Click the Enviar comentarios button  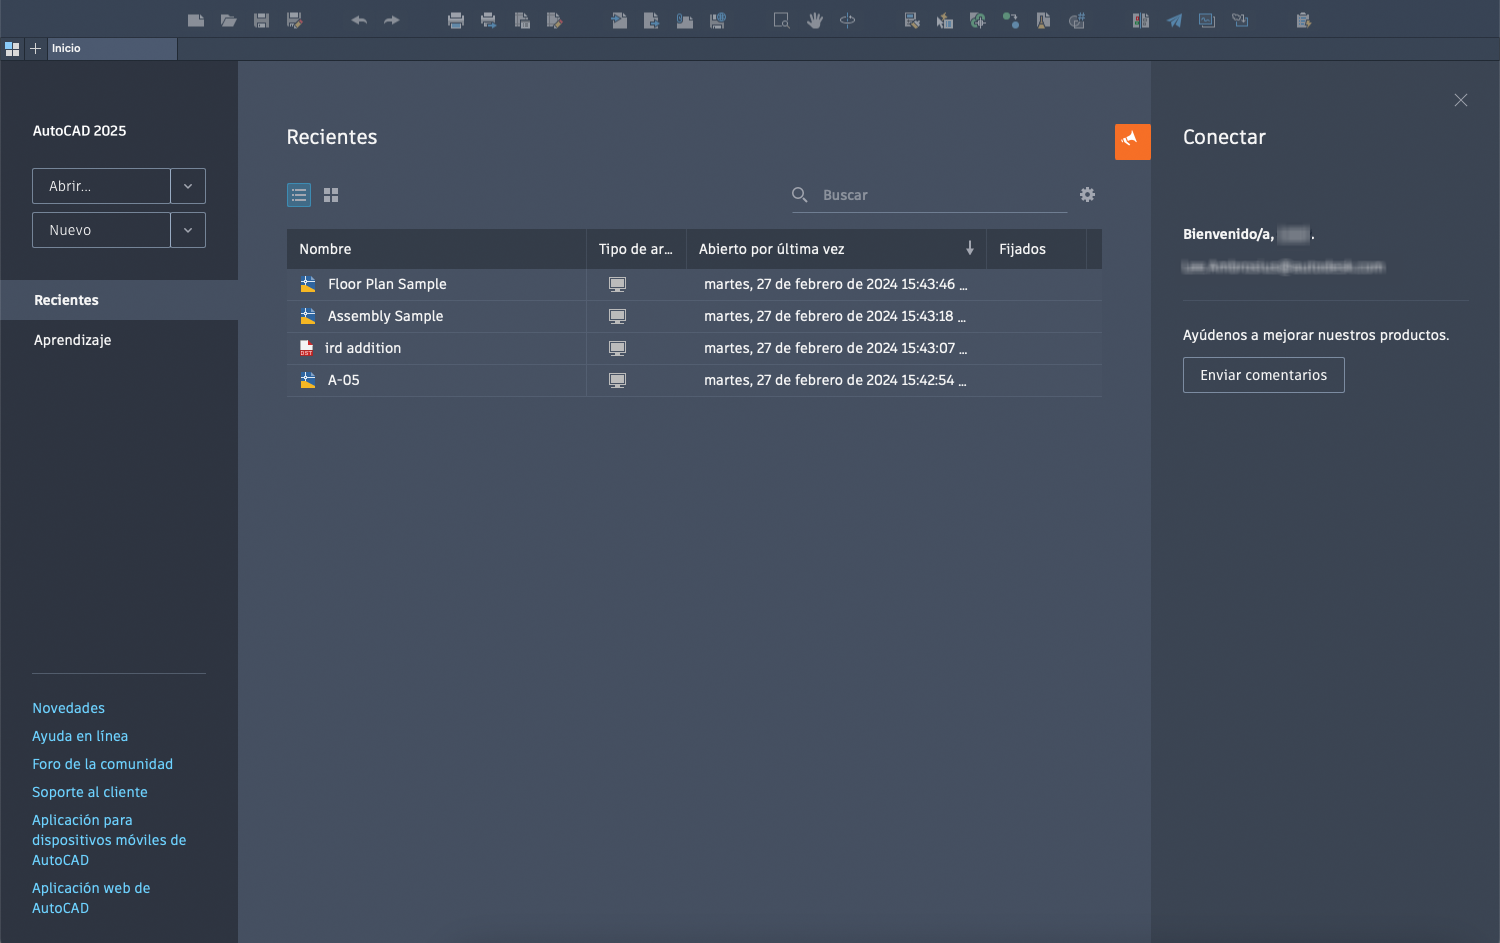(1264, 375)
